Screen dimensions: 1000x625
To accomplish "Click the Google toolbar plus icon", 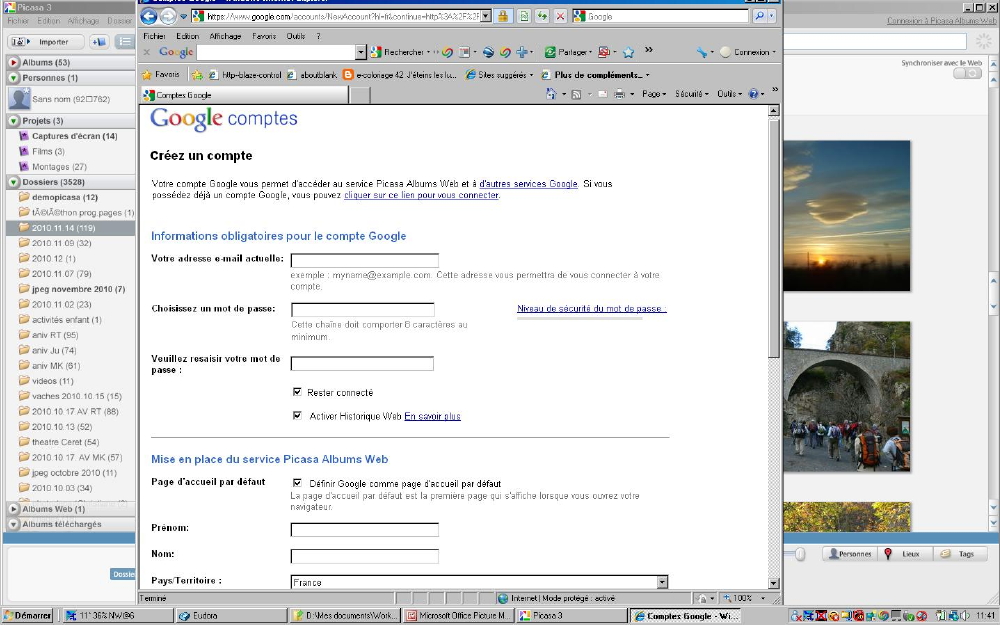I will (522, 52).
